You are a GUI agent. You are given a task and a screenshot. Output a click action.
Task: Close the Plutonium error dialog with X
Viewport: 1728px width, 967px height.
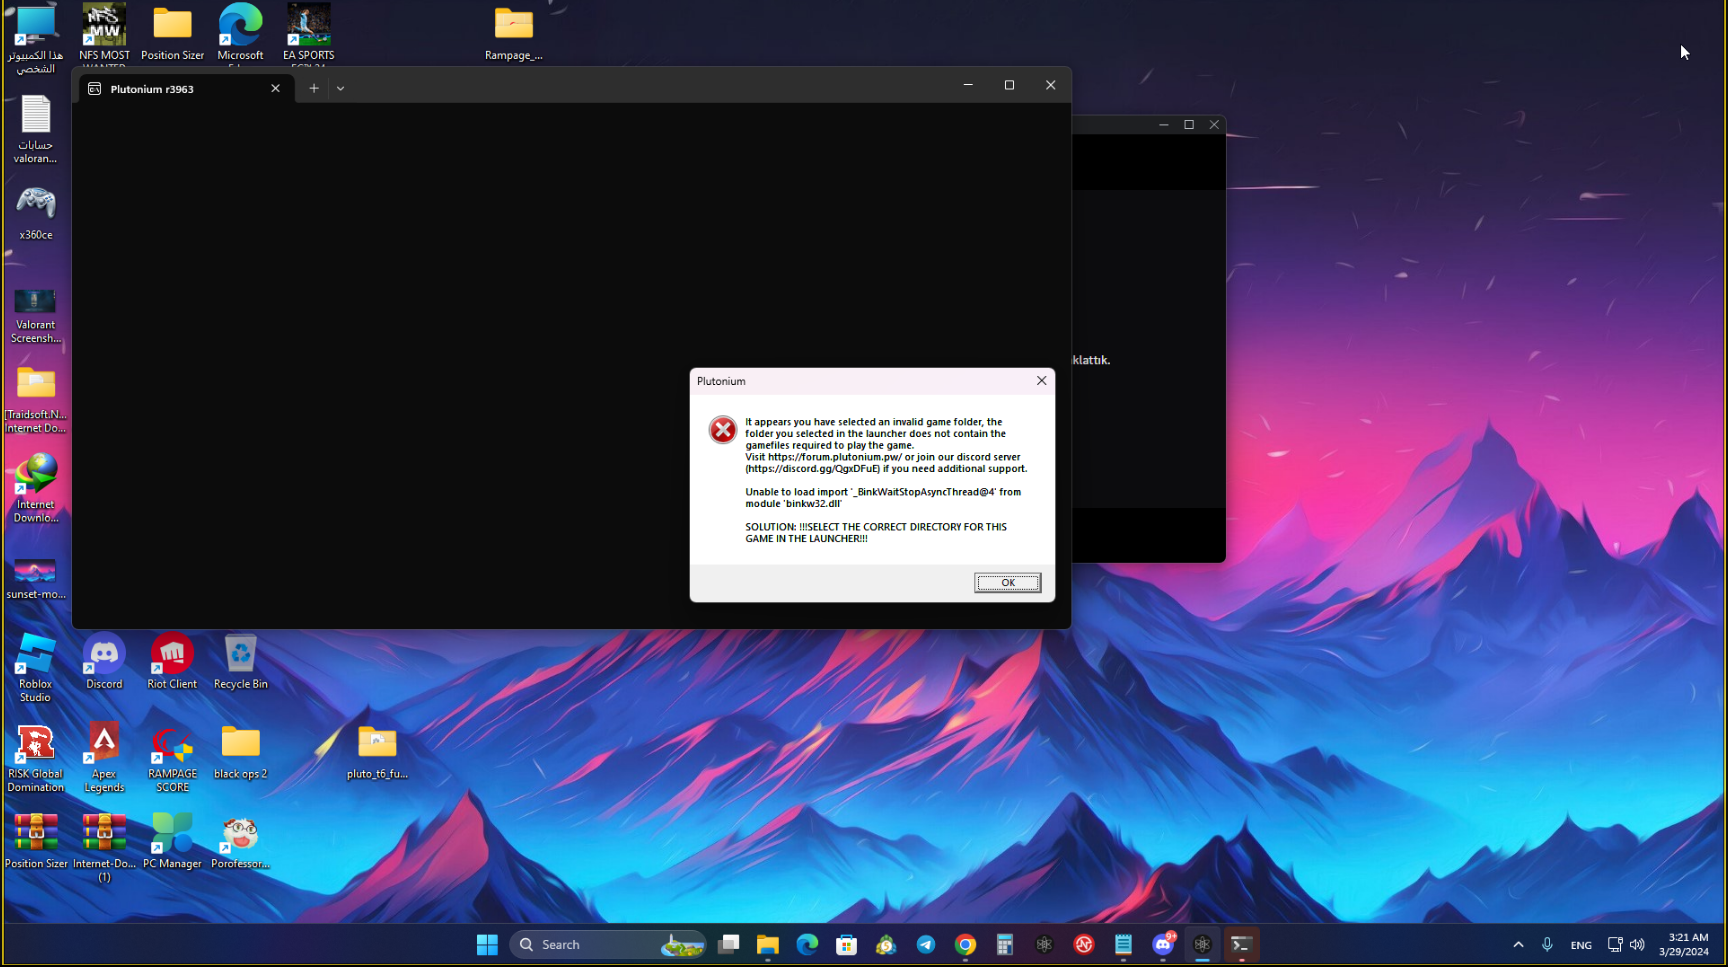pos(1041,381)
